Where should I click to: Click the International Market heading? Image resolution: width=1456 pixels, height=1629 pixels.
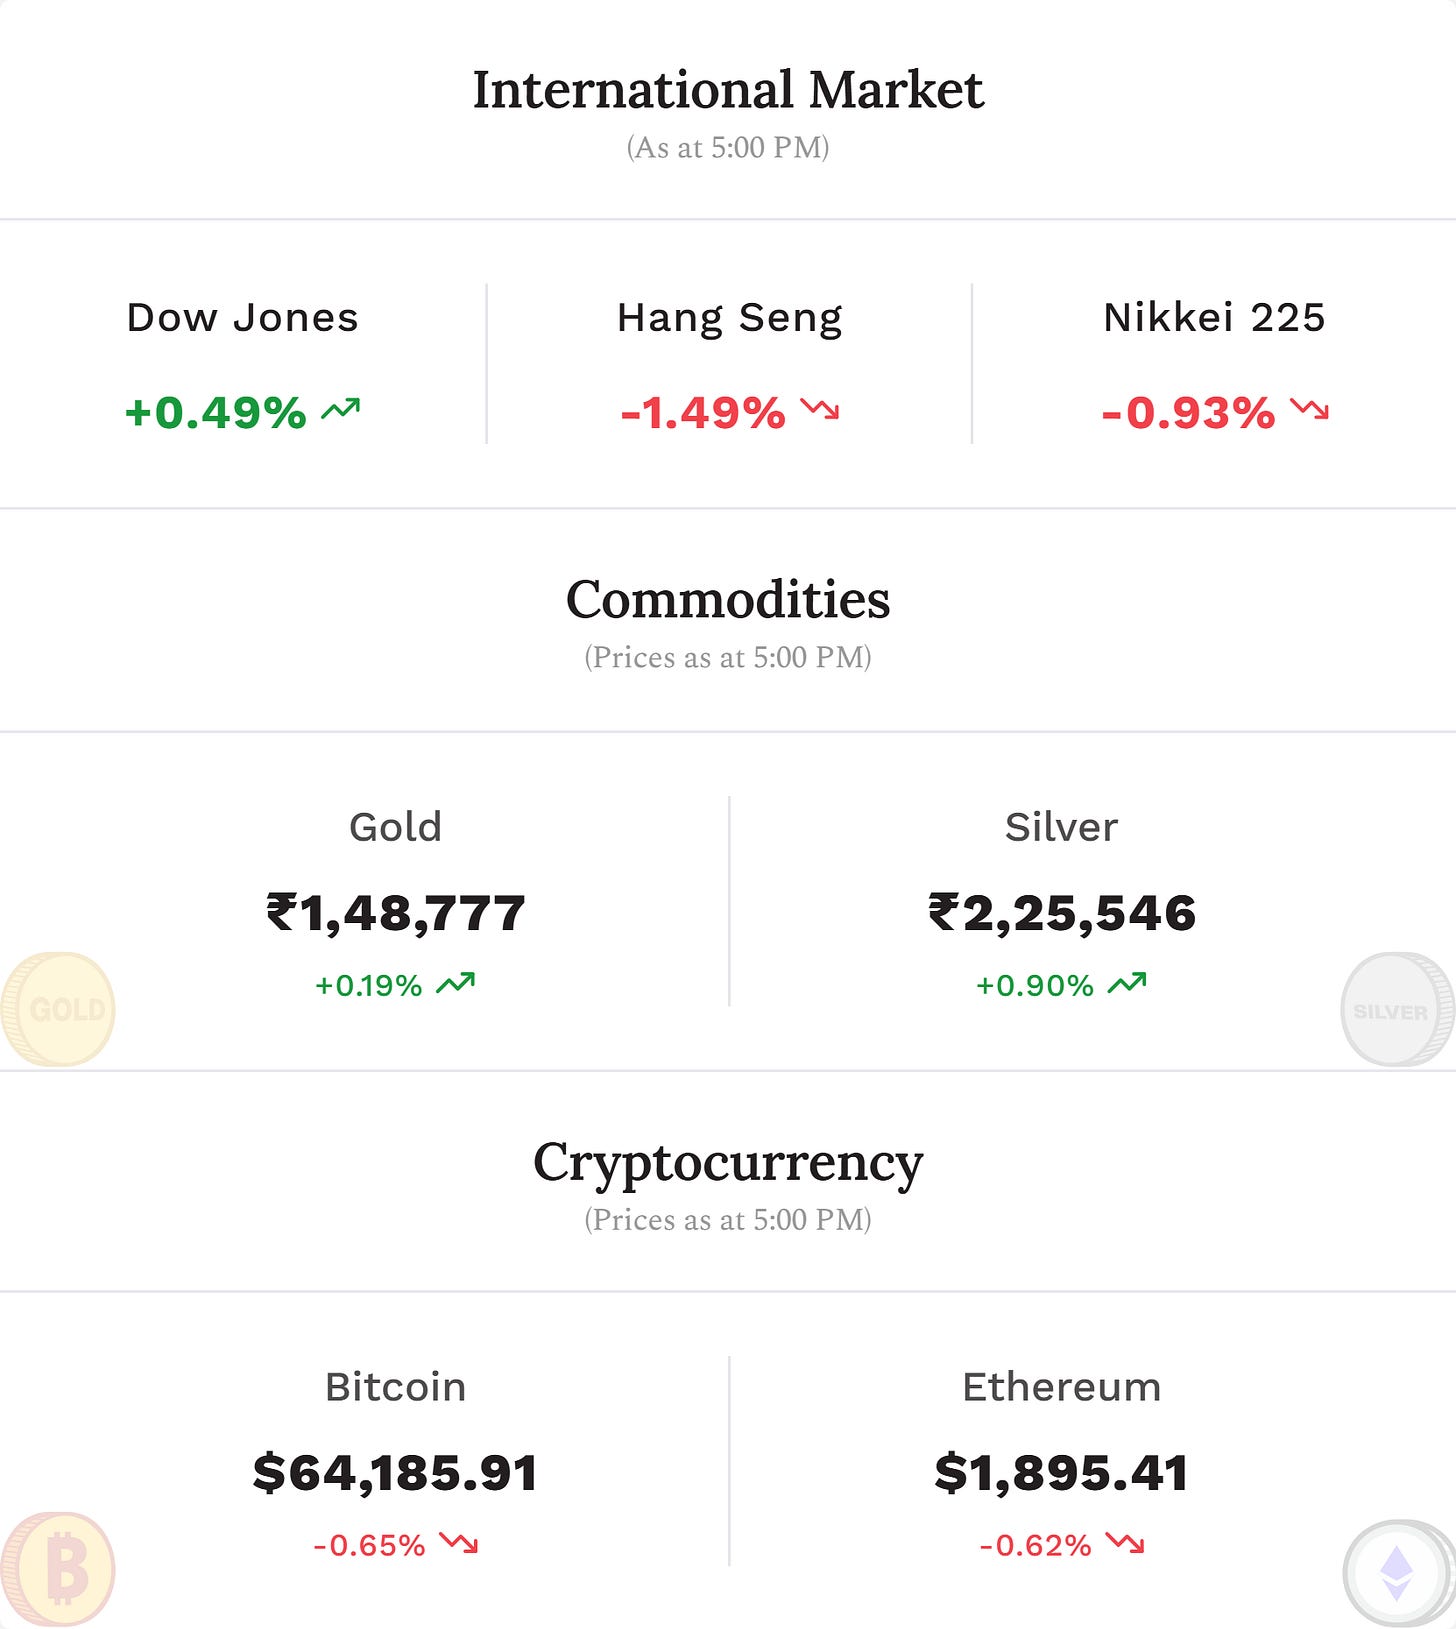click(x=728, y=90)
